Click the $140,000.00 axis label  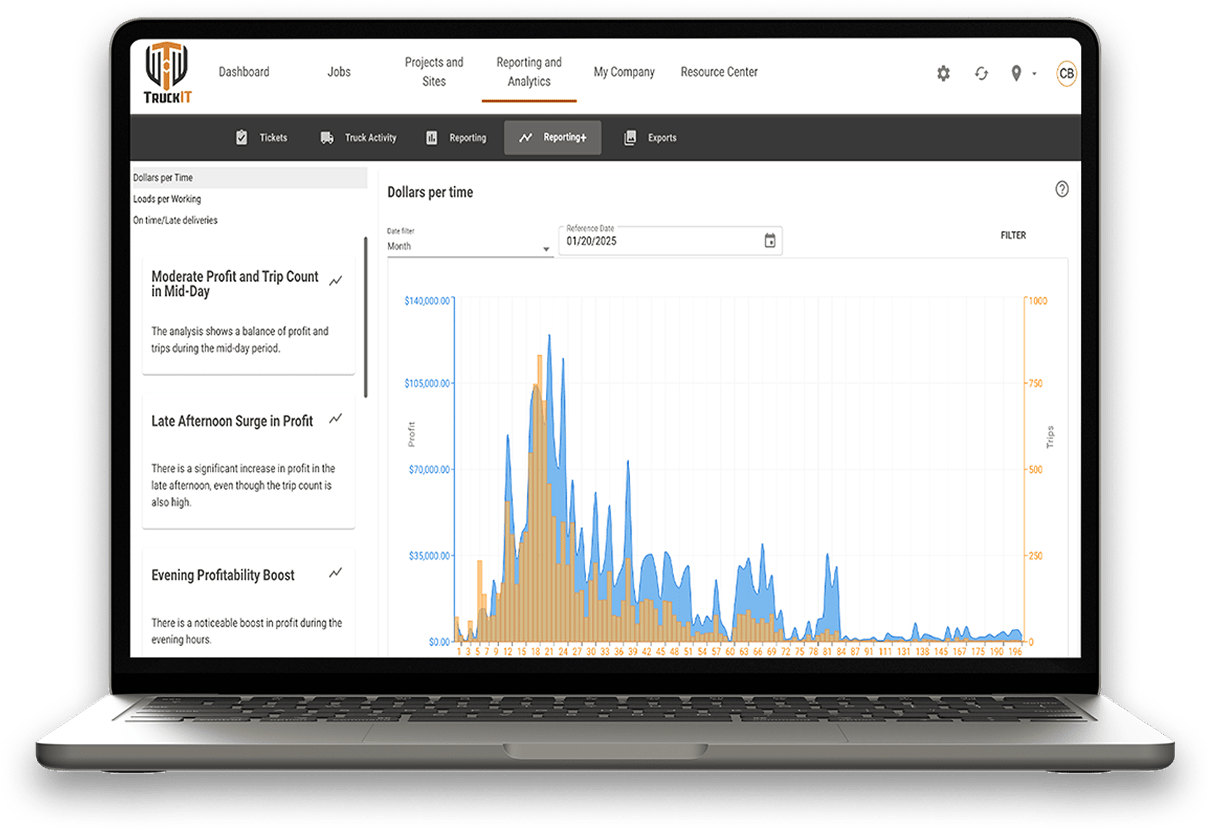[427, 301]
